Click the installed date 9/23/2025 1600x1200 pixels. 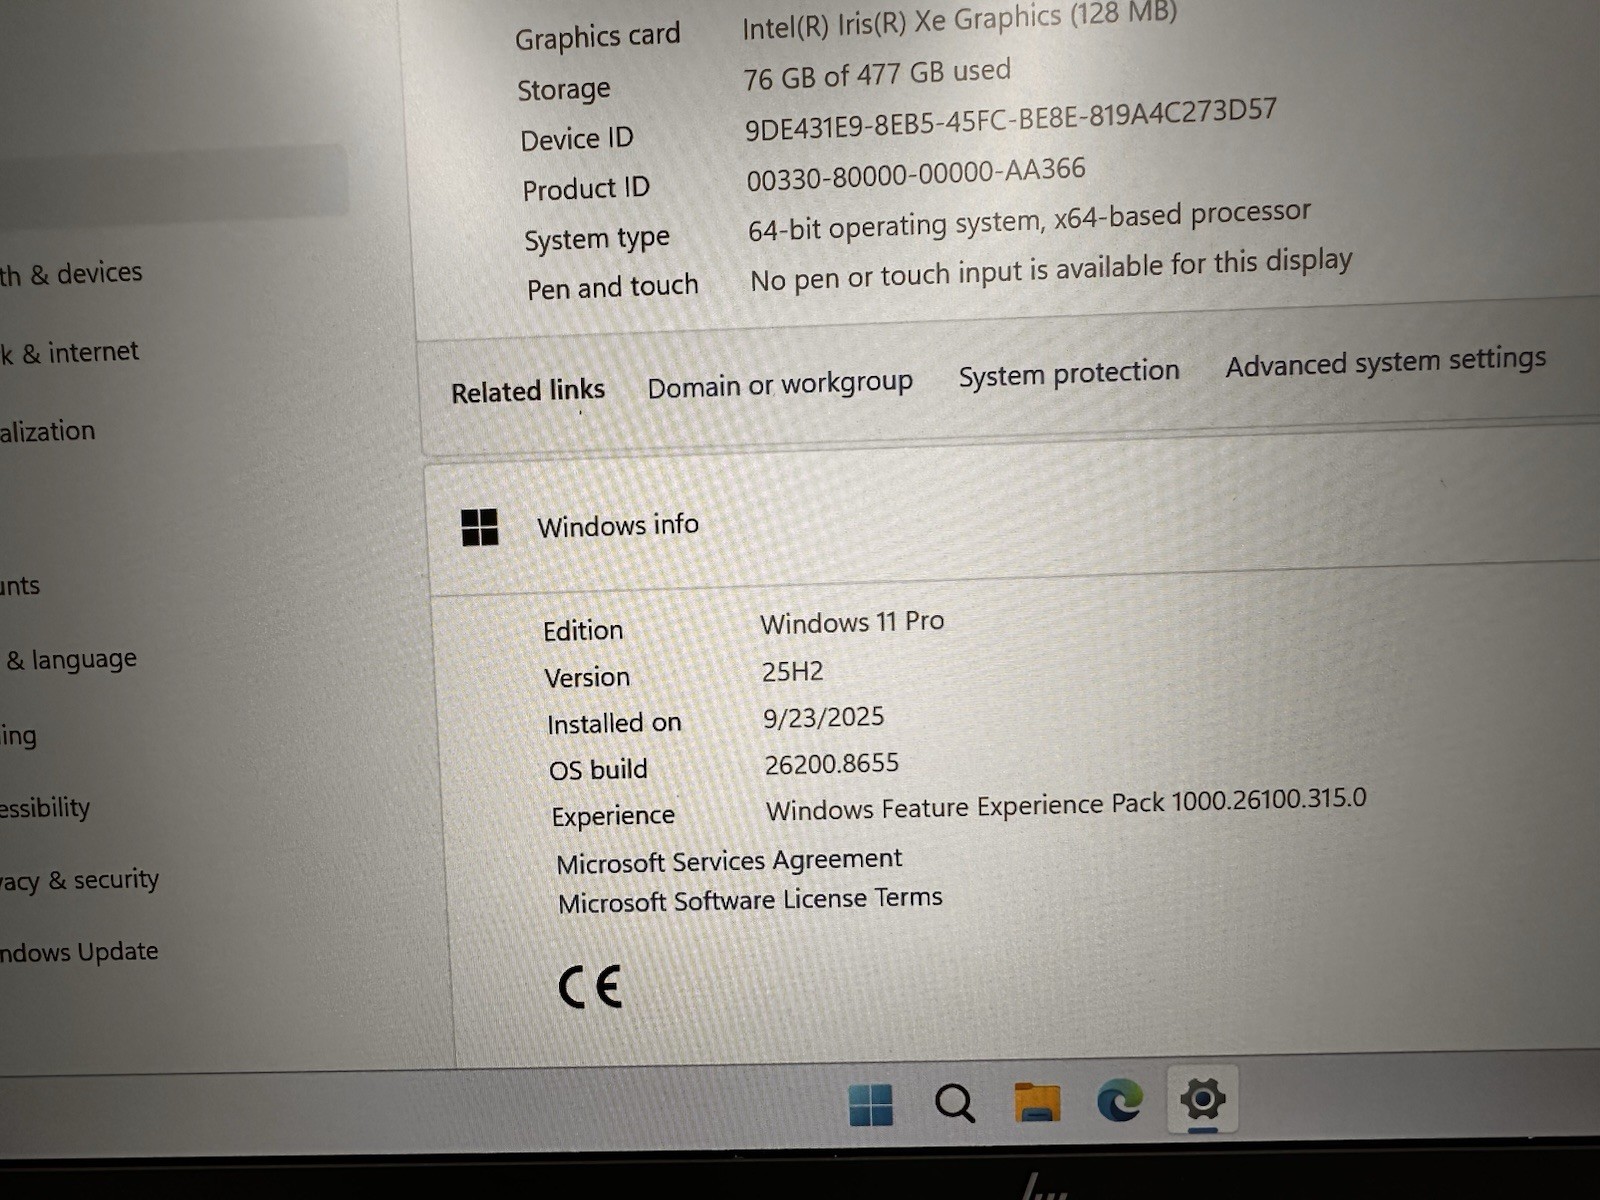pyautogui.click(x=823, y=718)
